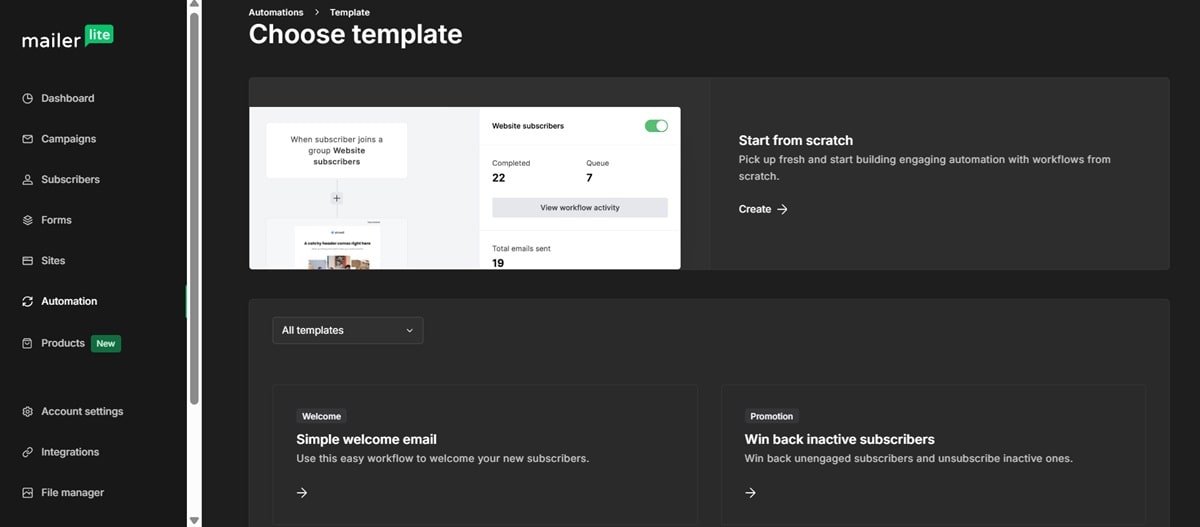Screen dimensions: 1200x527
Task: Click the Automation refresh arrows icon
Action: coord(28,301)
